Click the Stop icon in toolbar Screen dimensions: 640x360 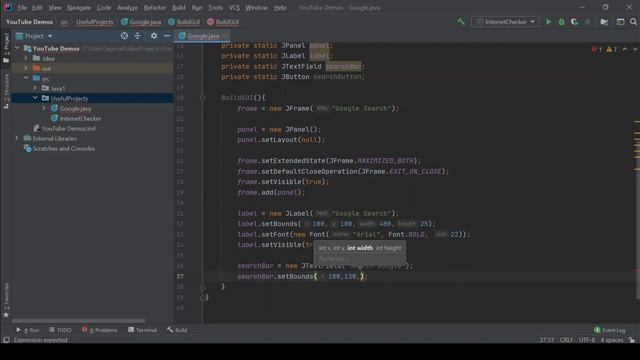(x=588, y=22)
